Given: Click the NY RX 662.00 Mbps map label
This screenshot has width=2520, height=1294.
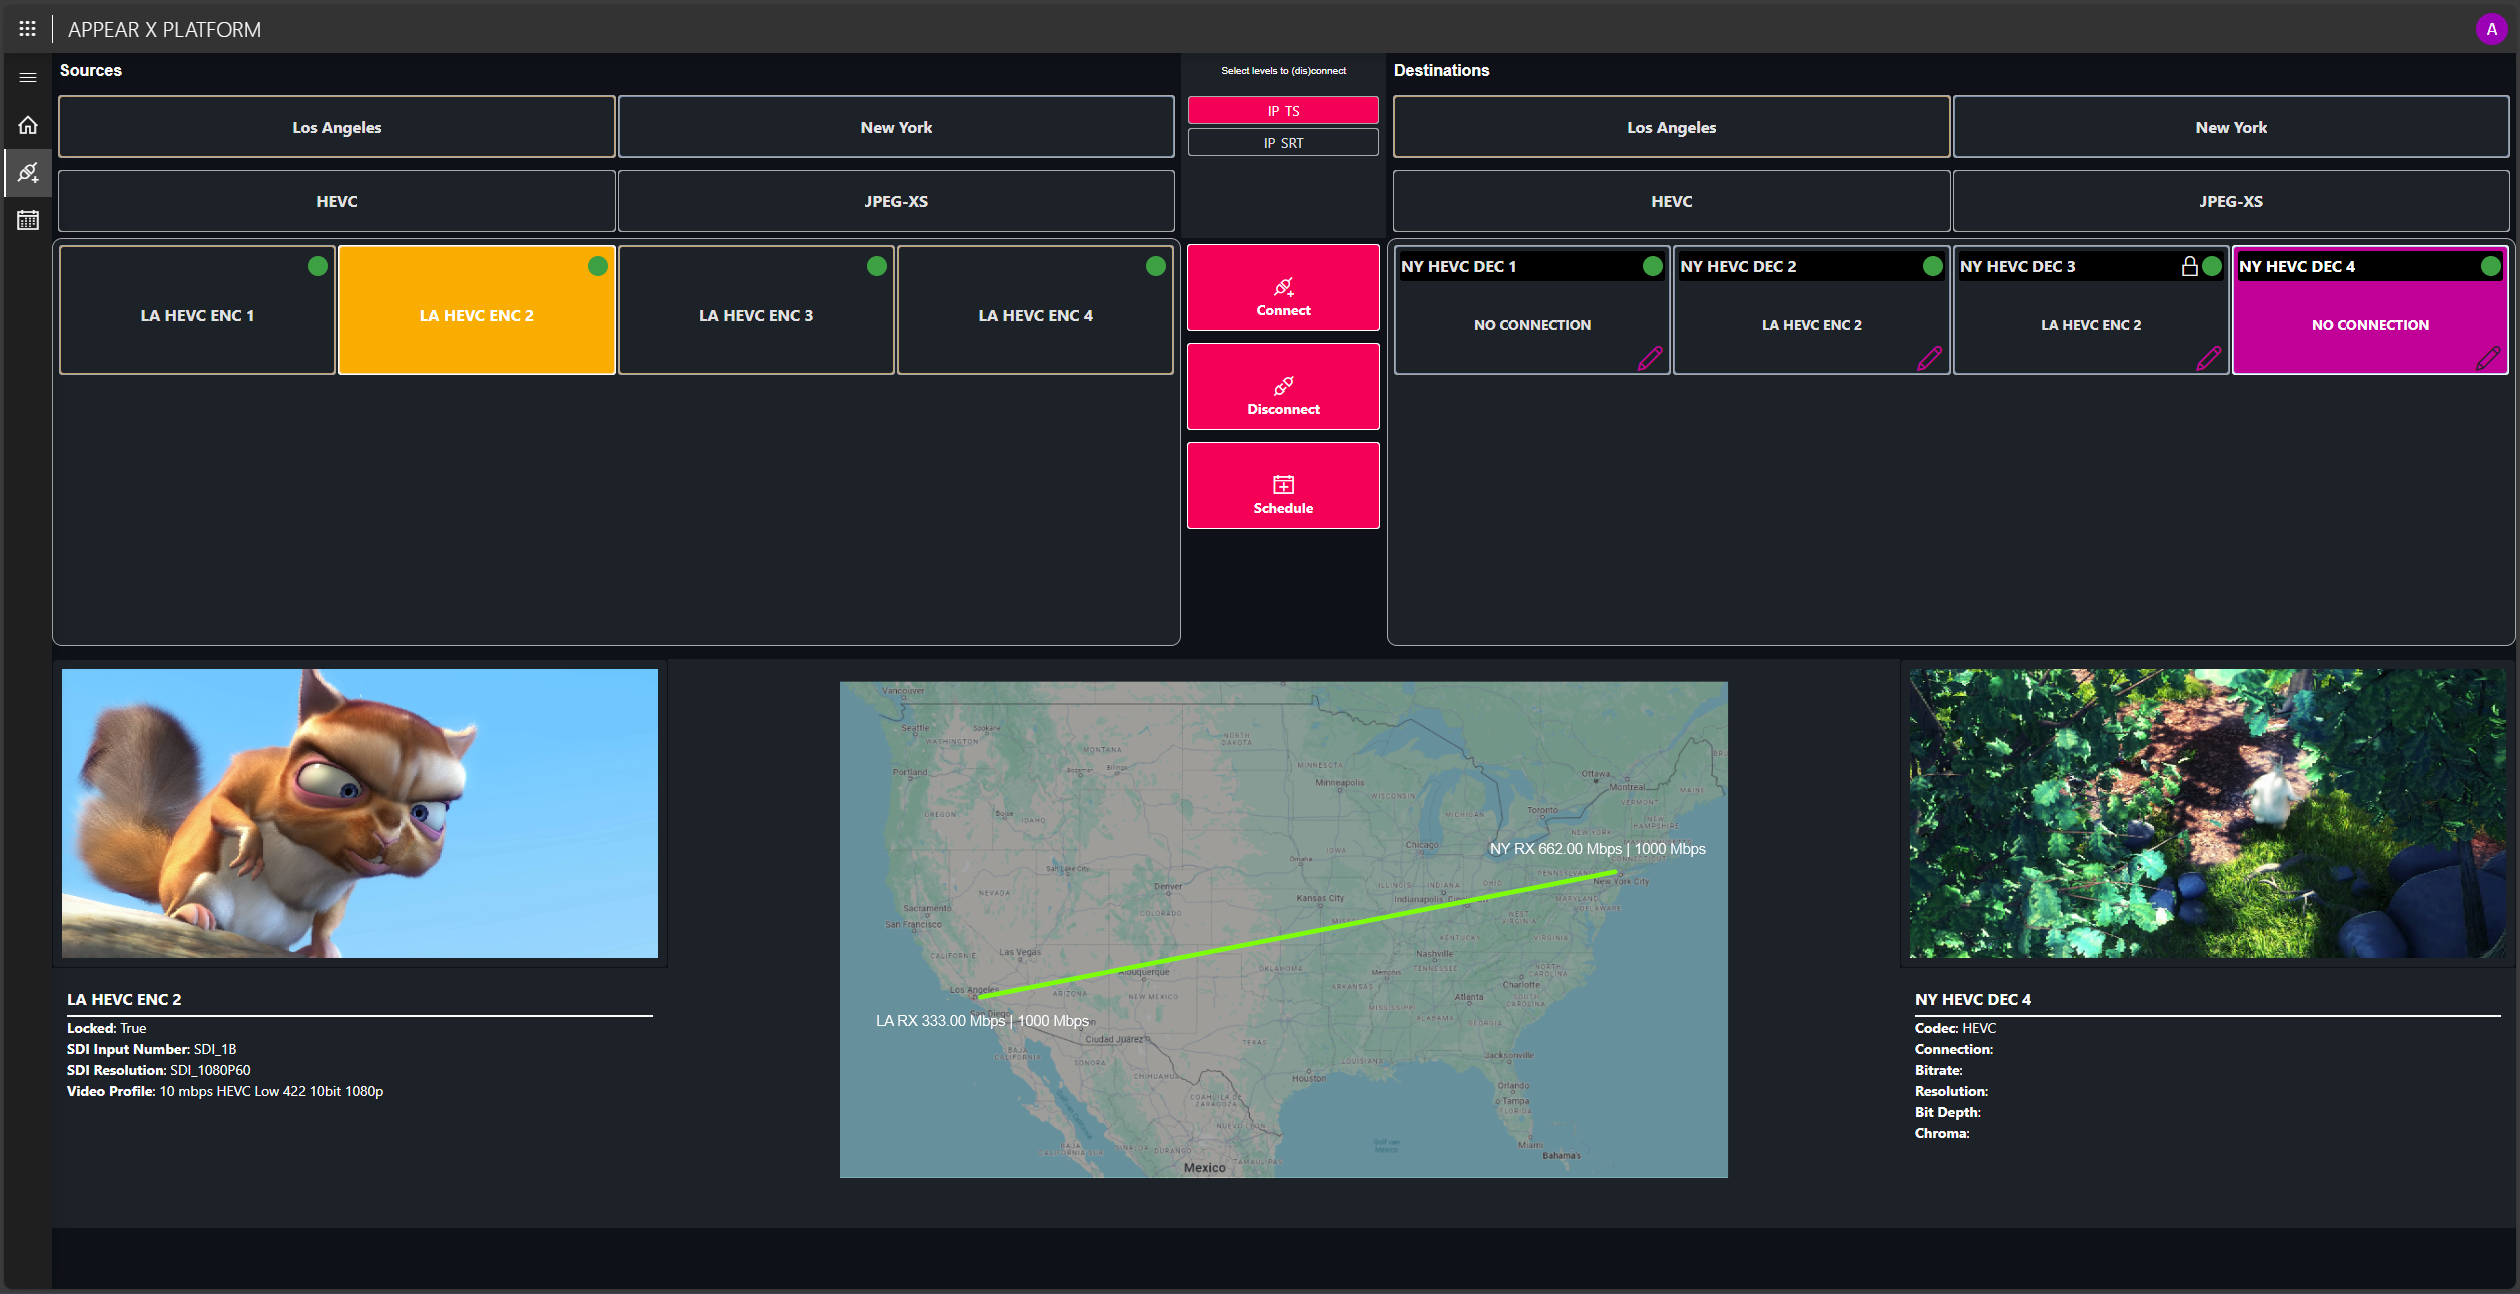Looking at the screenshot, I should tap(1597, 849).
